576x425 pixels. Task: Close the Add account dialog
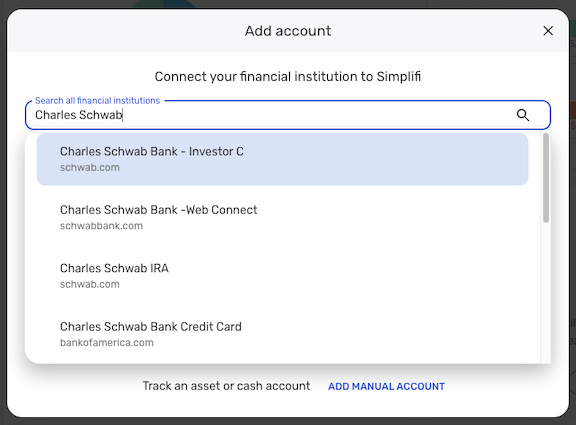click(548, 31)
